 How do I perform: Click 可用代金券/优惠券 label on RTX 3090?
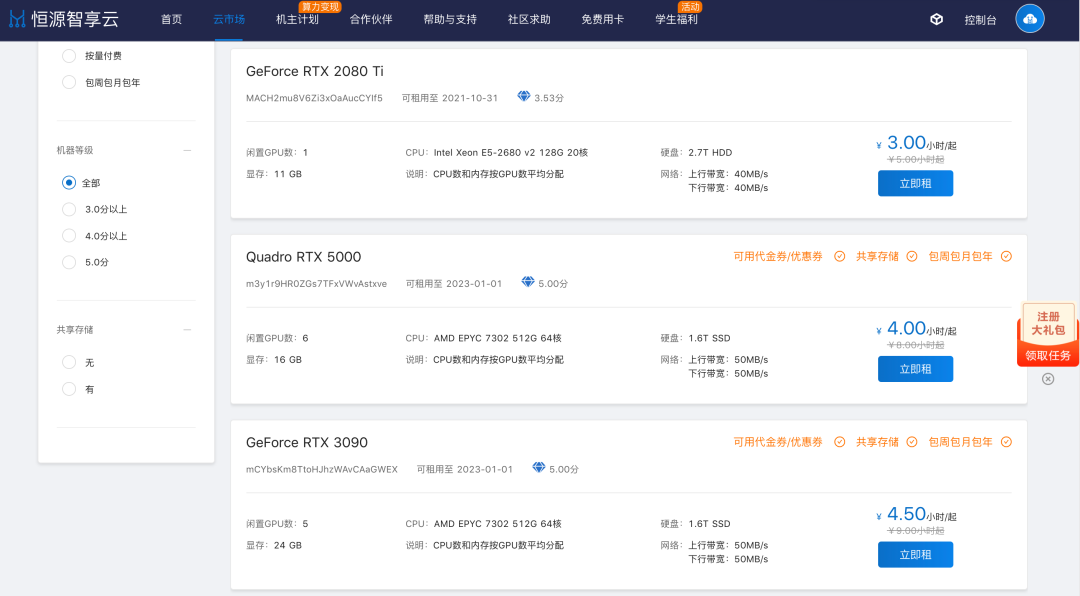click(778, 442)
